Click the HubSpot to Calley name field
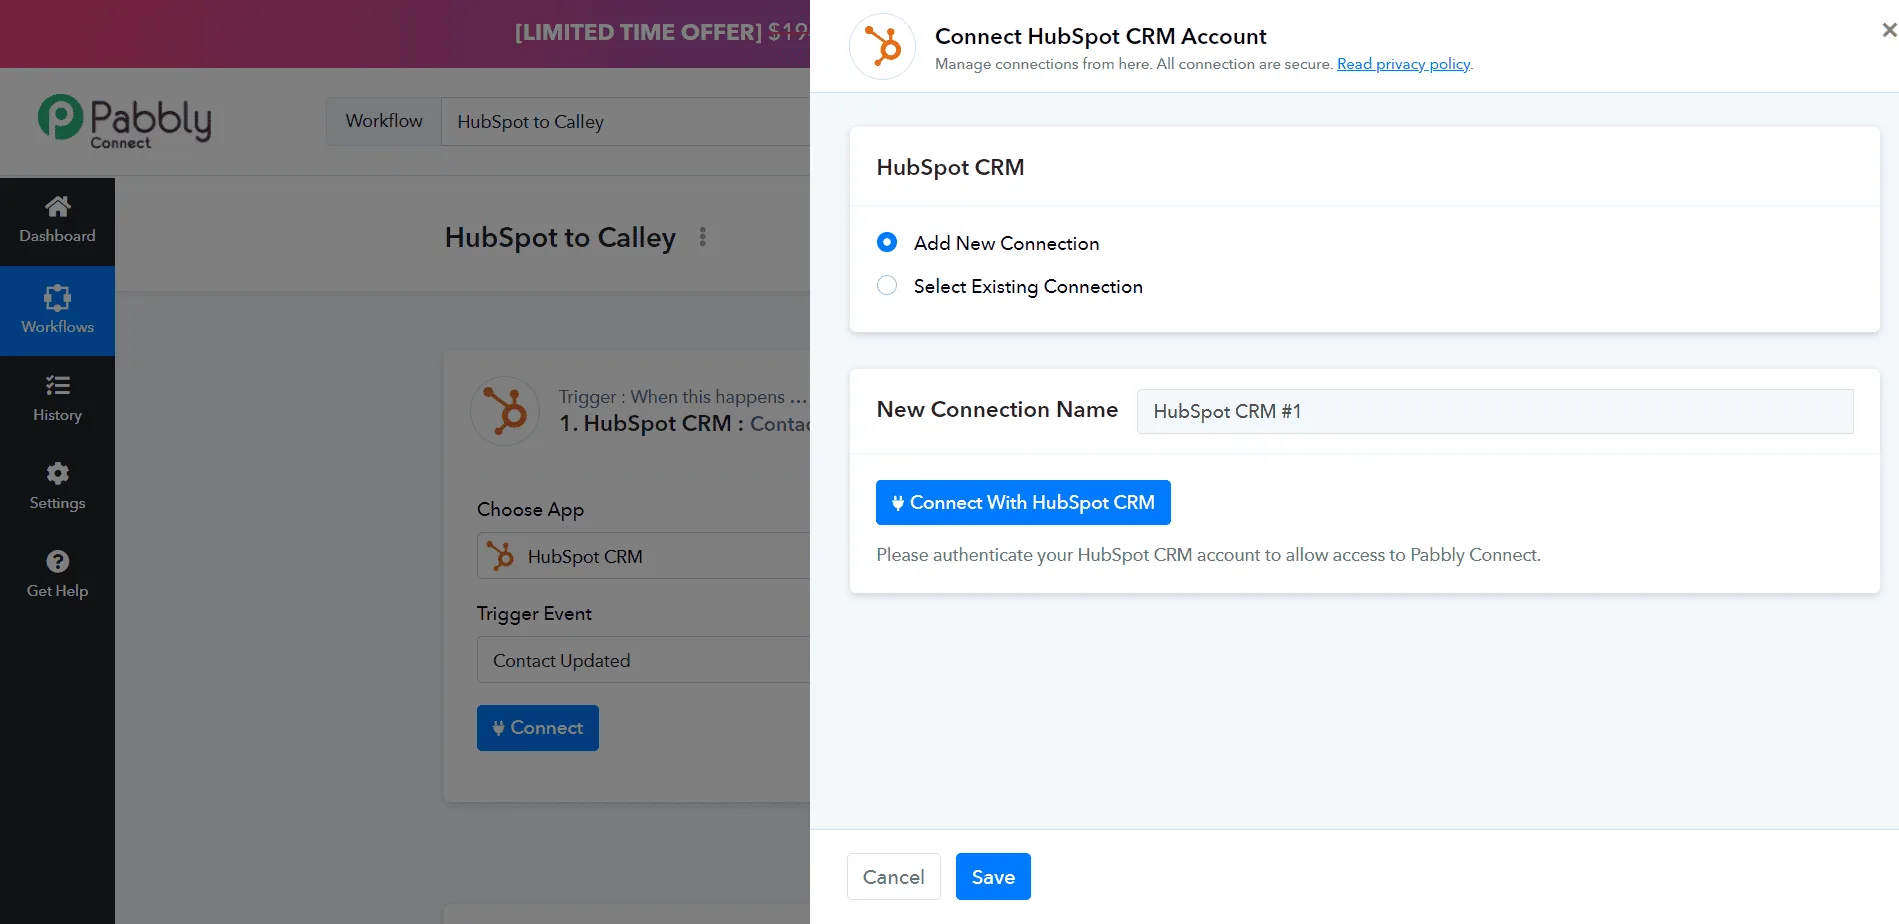 tap(625, 121)
